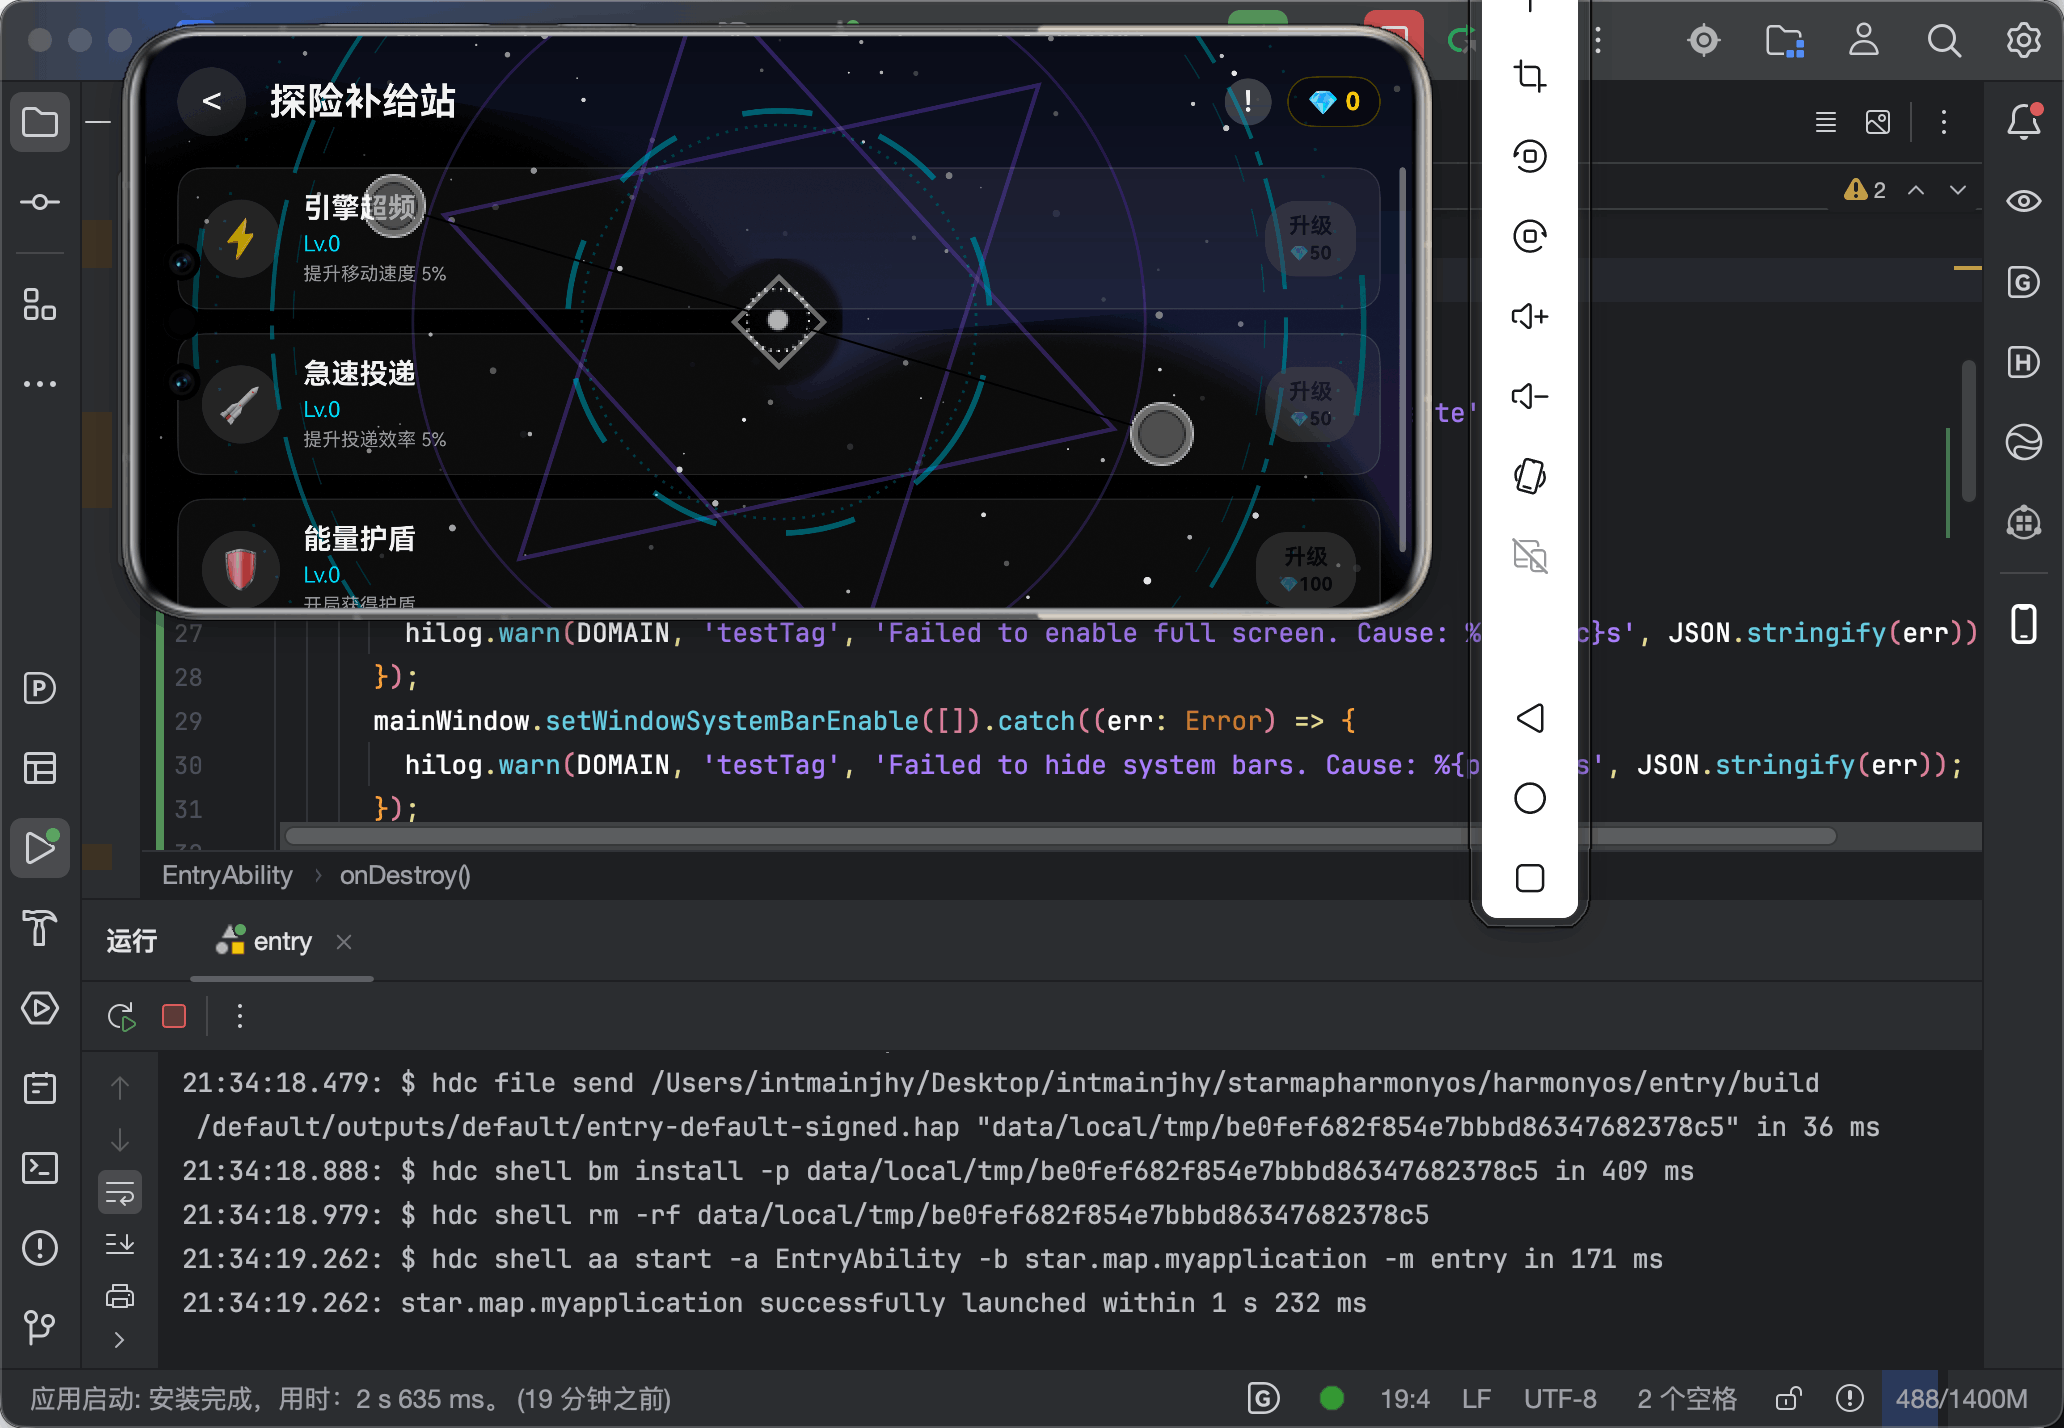Viewport: 2064px width, 1428px height.
Task: Open the Terminal tool window
Action: [x=40, y=1168]
